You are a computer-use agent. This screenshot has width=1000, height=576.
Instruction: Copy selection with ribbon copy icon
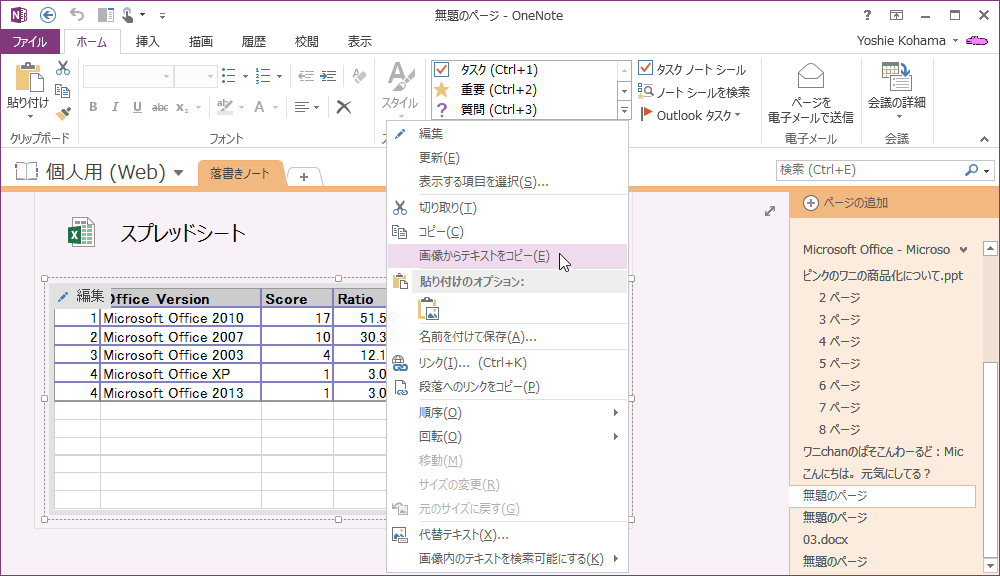click(62, 91)
